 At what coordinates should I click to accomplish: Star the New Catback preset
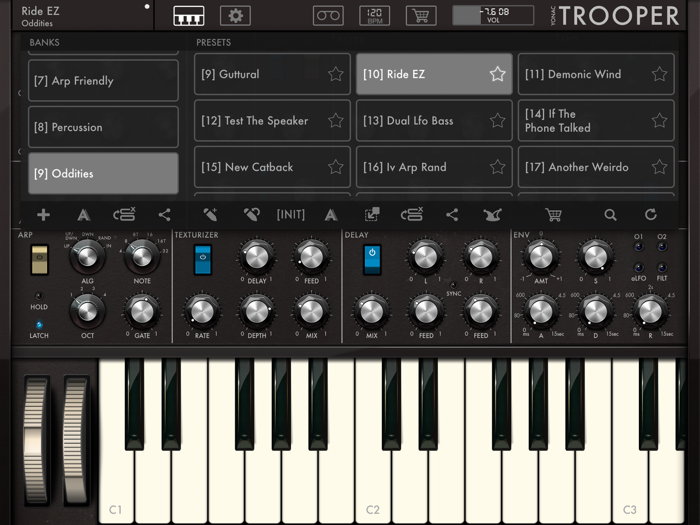(x=336, y=167)
